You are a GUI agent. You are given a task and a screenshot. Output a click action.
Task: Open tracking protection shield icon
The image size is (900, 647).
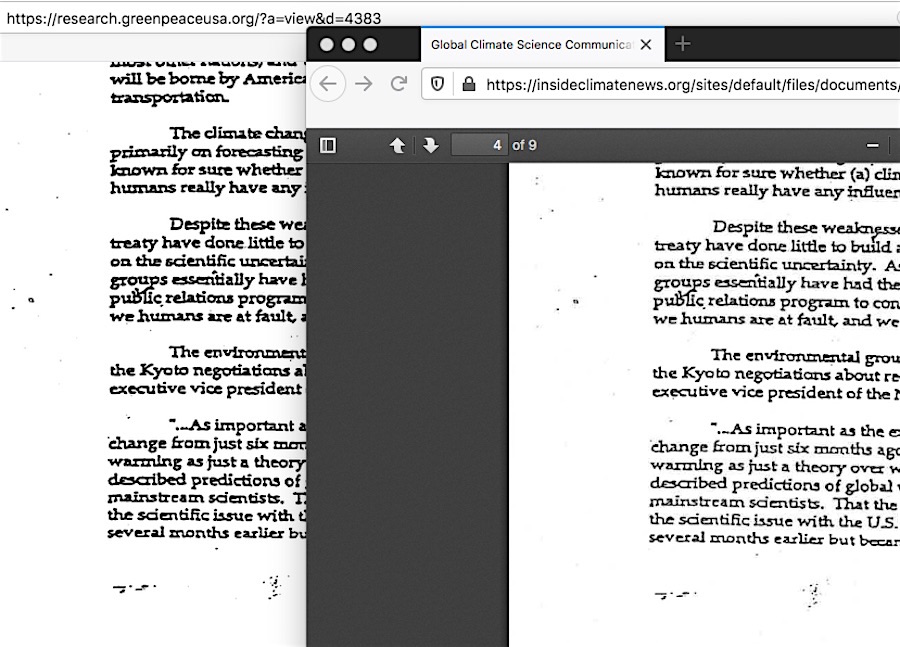coord(437,84)
